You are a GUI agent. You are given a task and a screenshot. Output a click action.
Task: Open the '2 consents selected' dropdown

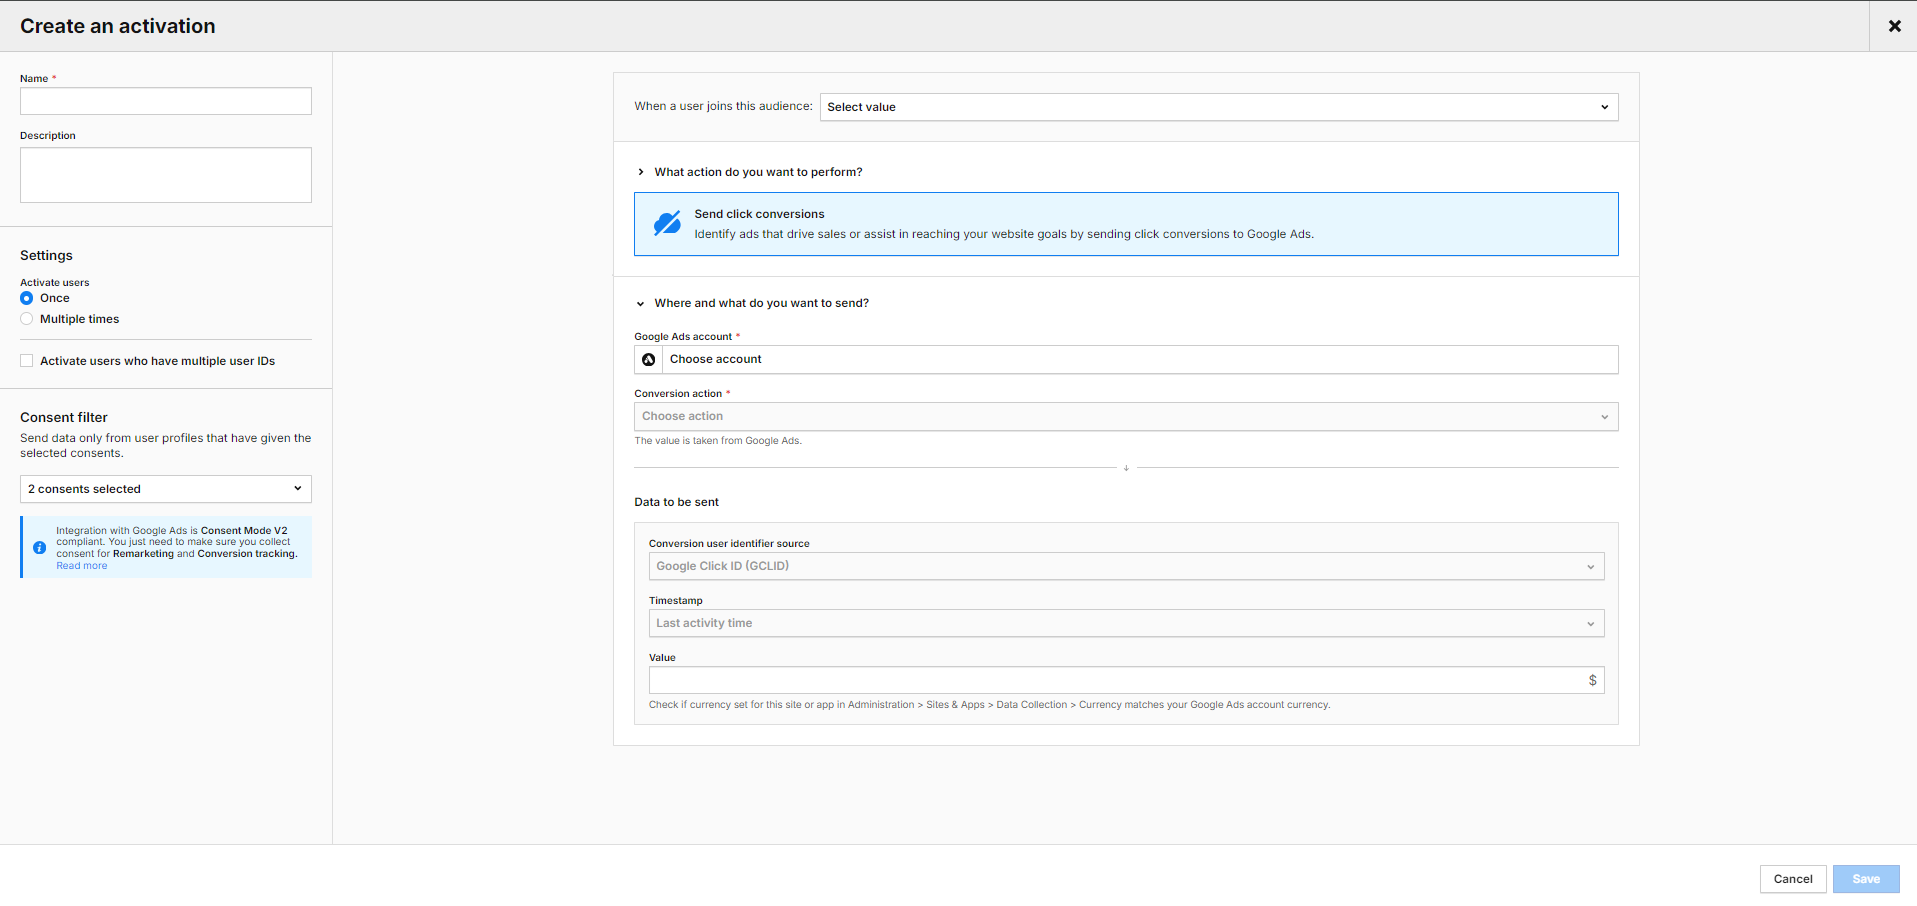click(x=165, y=488)
